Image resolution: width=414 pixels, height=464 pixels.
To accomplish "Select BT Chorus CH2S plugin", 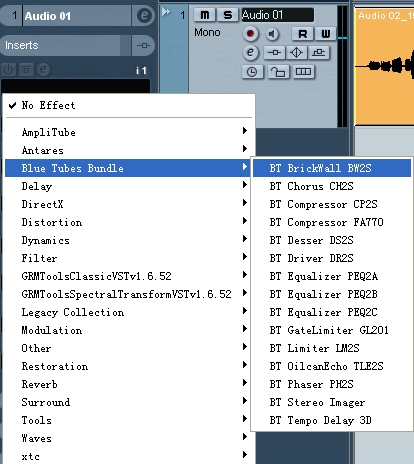I will [332, 186].
